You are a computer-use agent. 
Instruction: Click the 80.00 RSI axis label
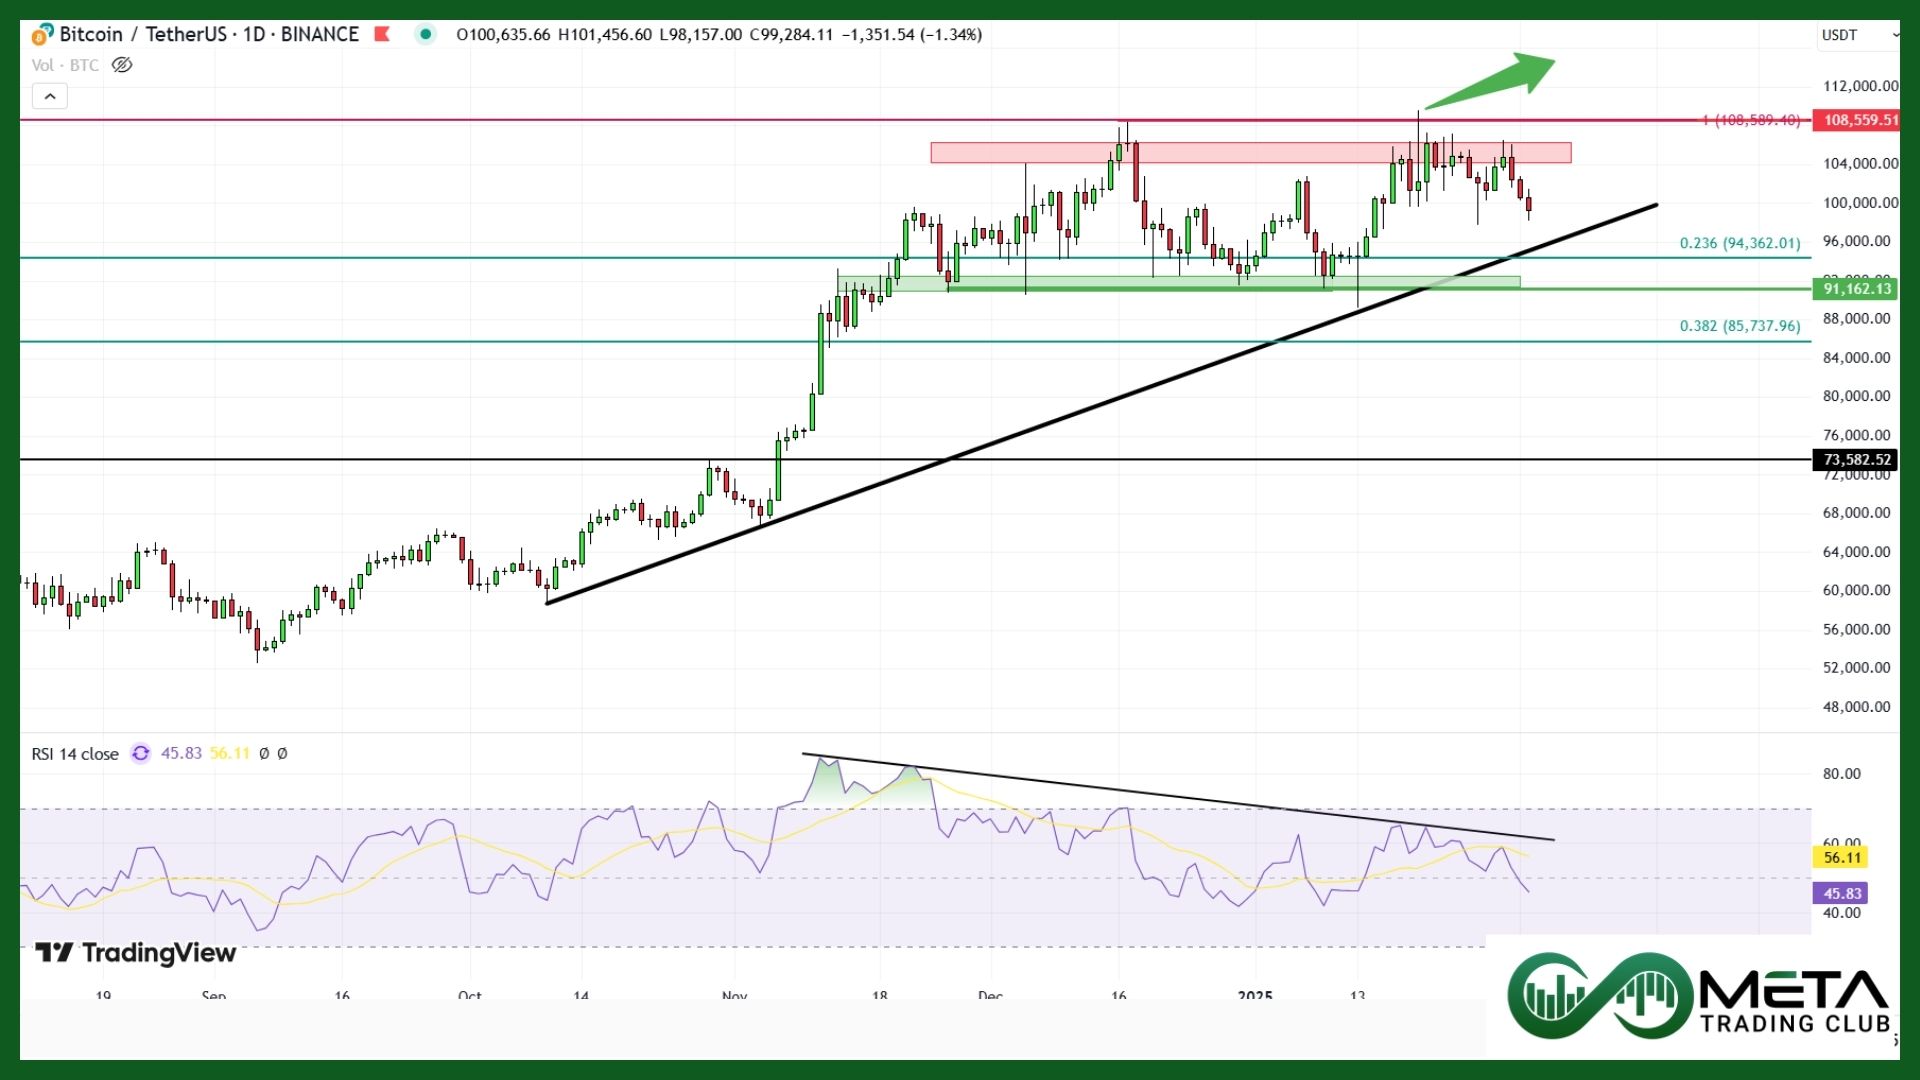click(x=1841, y=774)
